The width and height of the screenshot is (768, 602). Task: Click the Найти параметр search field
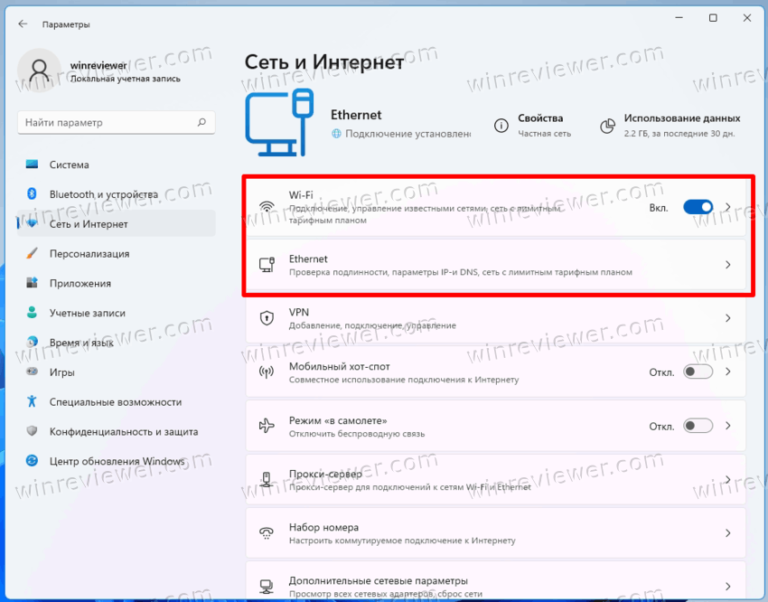(115, 122)
